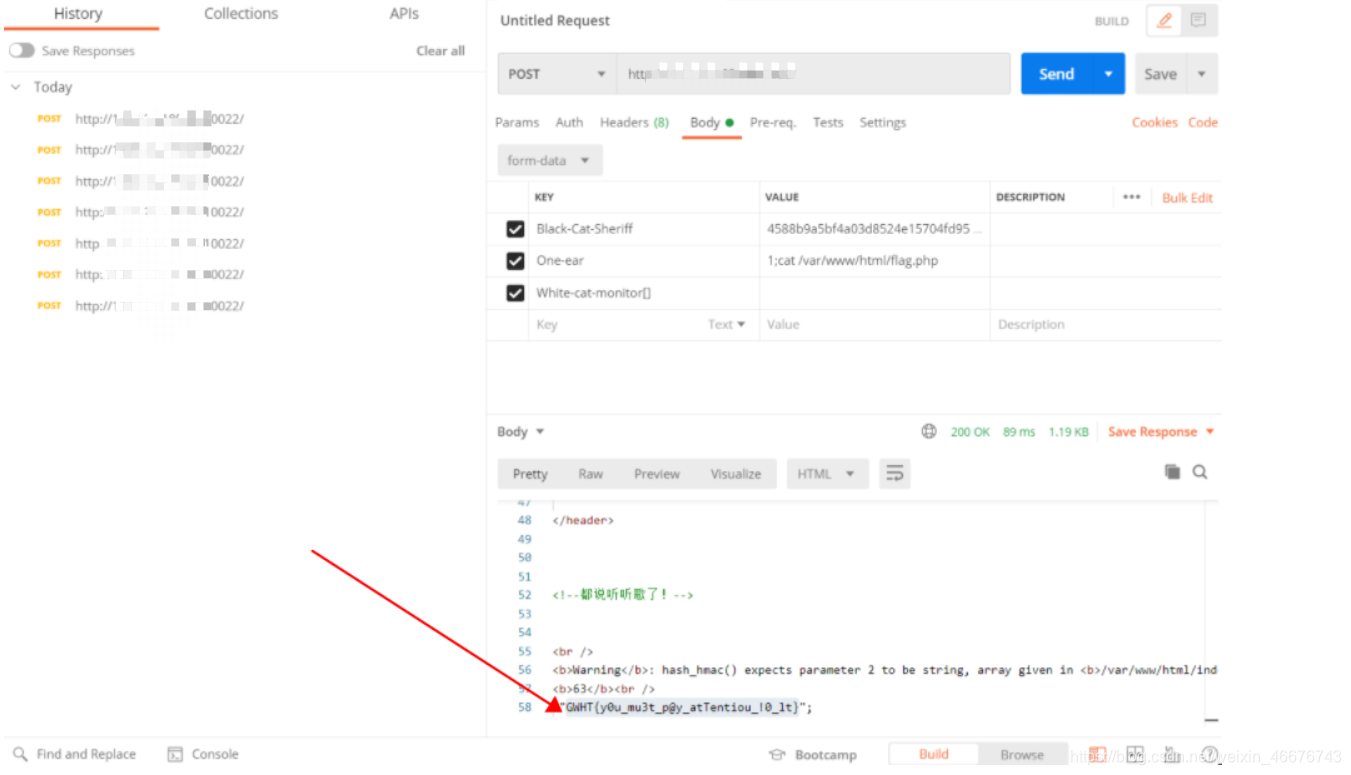
Task: Open column options three-dots icon
Action: 1131,197
